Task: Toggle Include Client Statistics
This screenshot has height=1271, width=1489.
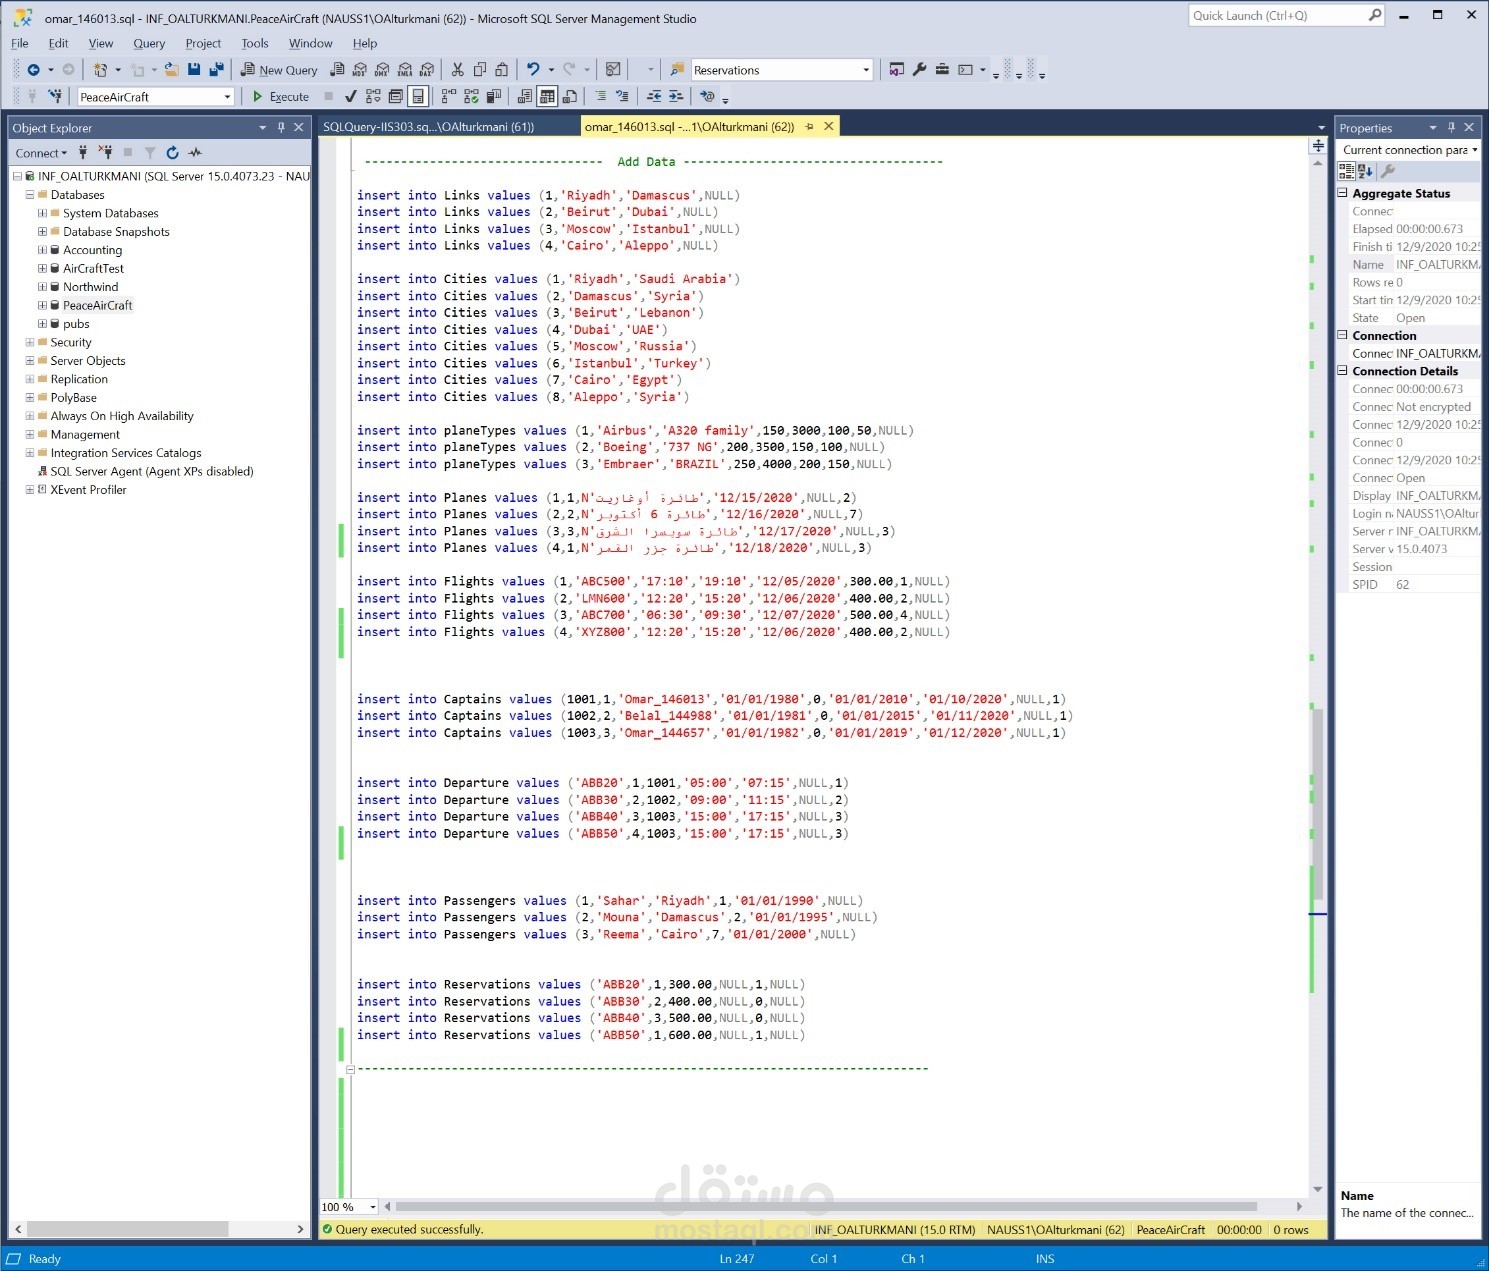Action: 493,97
